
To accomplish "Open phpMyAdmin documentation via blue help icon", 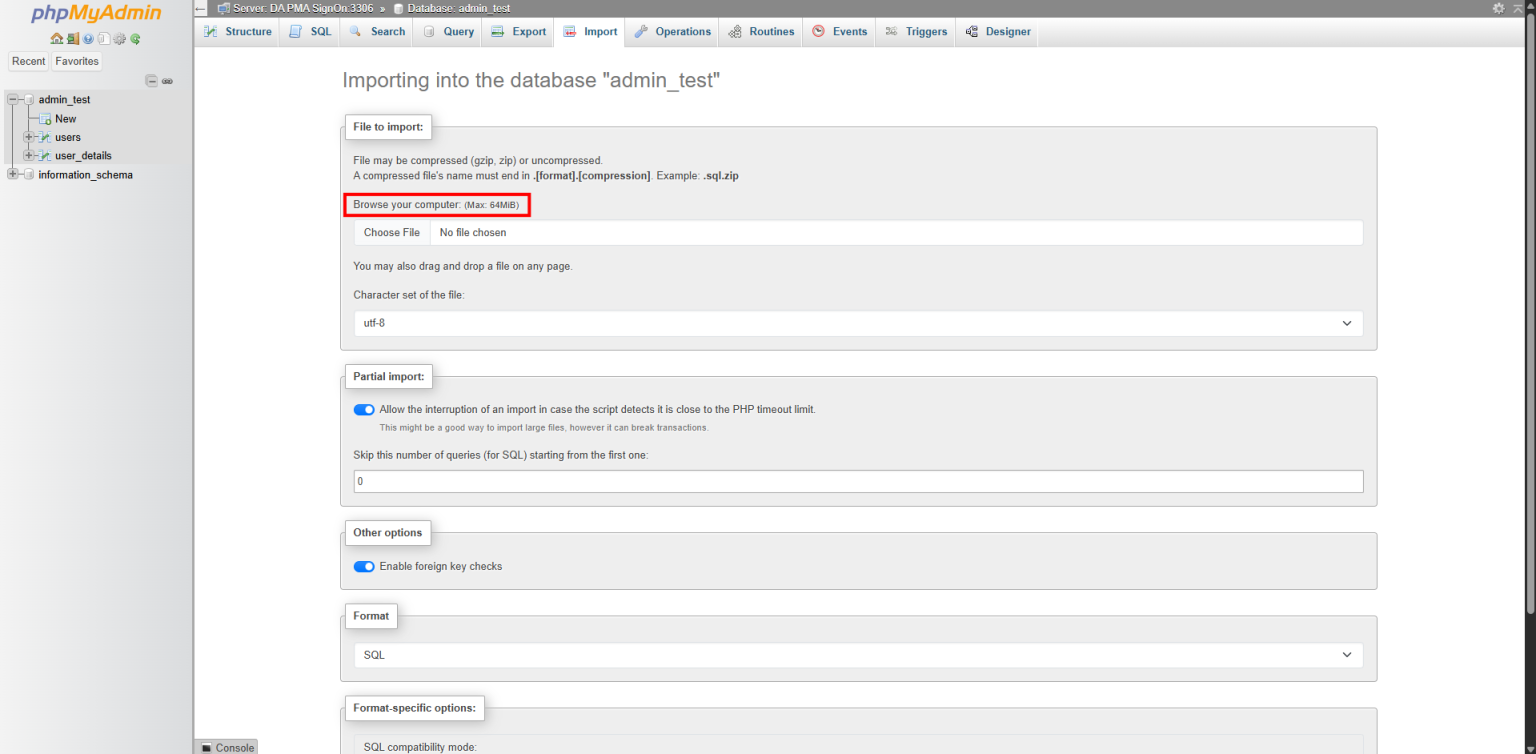I will coord(87,38).
